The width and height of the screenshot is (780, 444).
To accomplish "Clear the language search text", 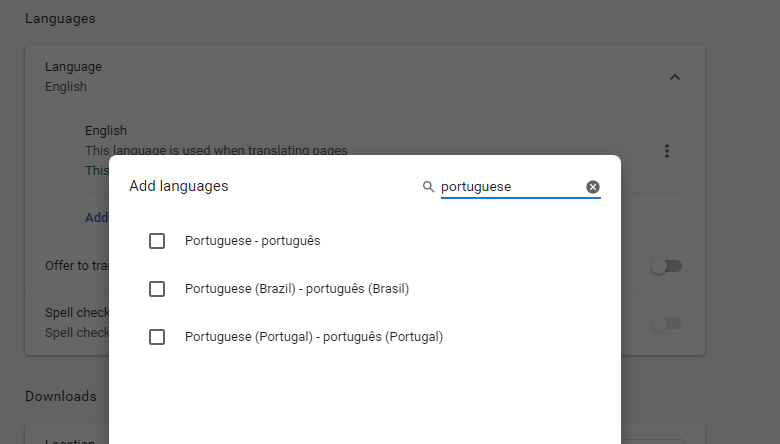I will pos(593,187).
